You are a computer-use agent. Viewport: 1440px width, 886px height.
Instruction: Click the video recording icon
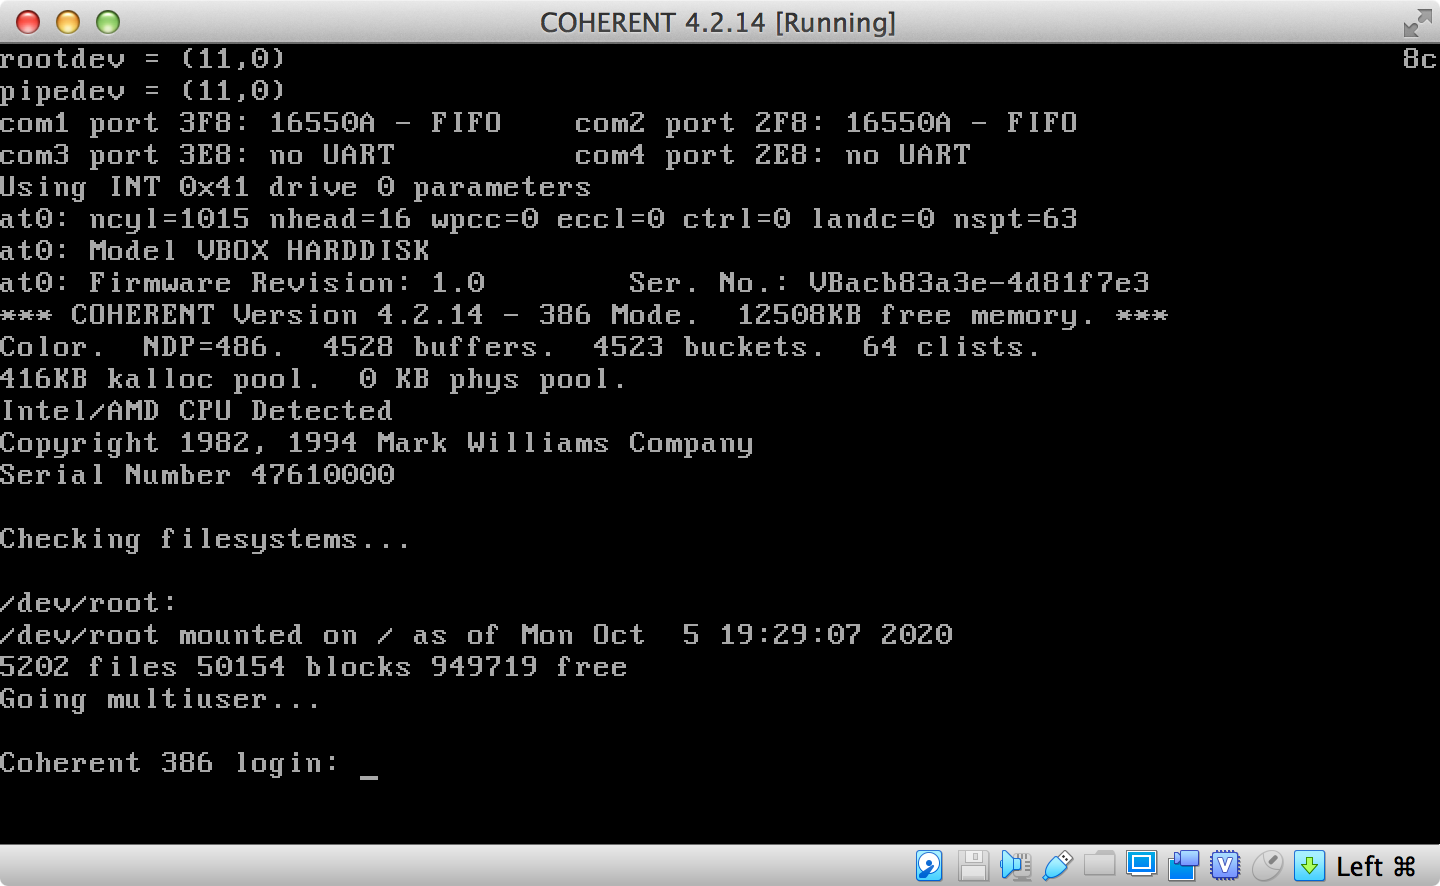(x=1183, y=865)
